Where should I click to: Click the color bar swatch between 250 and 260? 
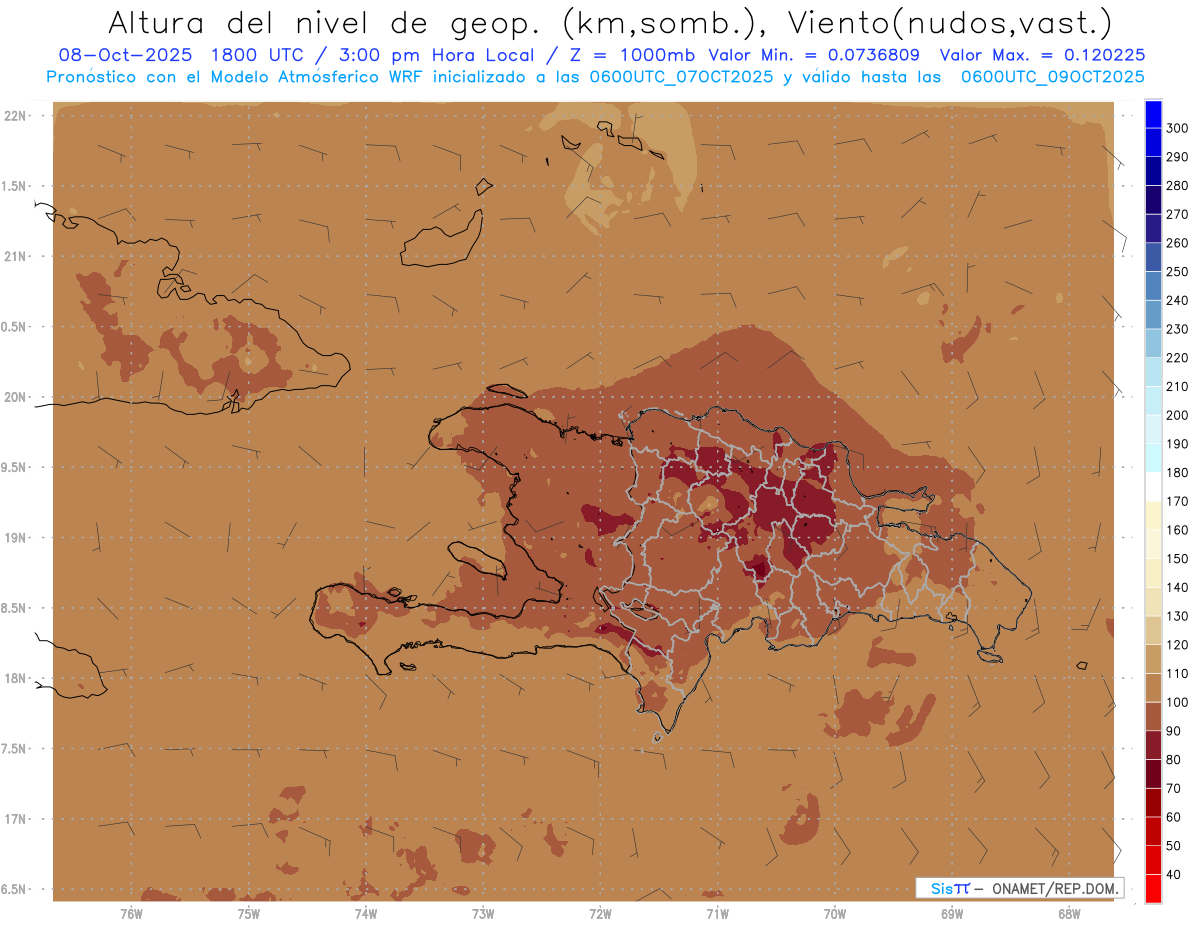1153,257
